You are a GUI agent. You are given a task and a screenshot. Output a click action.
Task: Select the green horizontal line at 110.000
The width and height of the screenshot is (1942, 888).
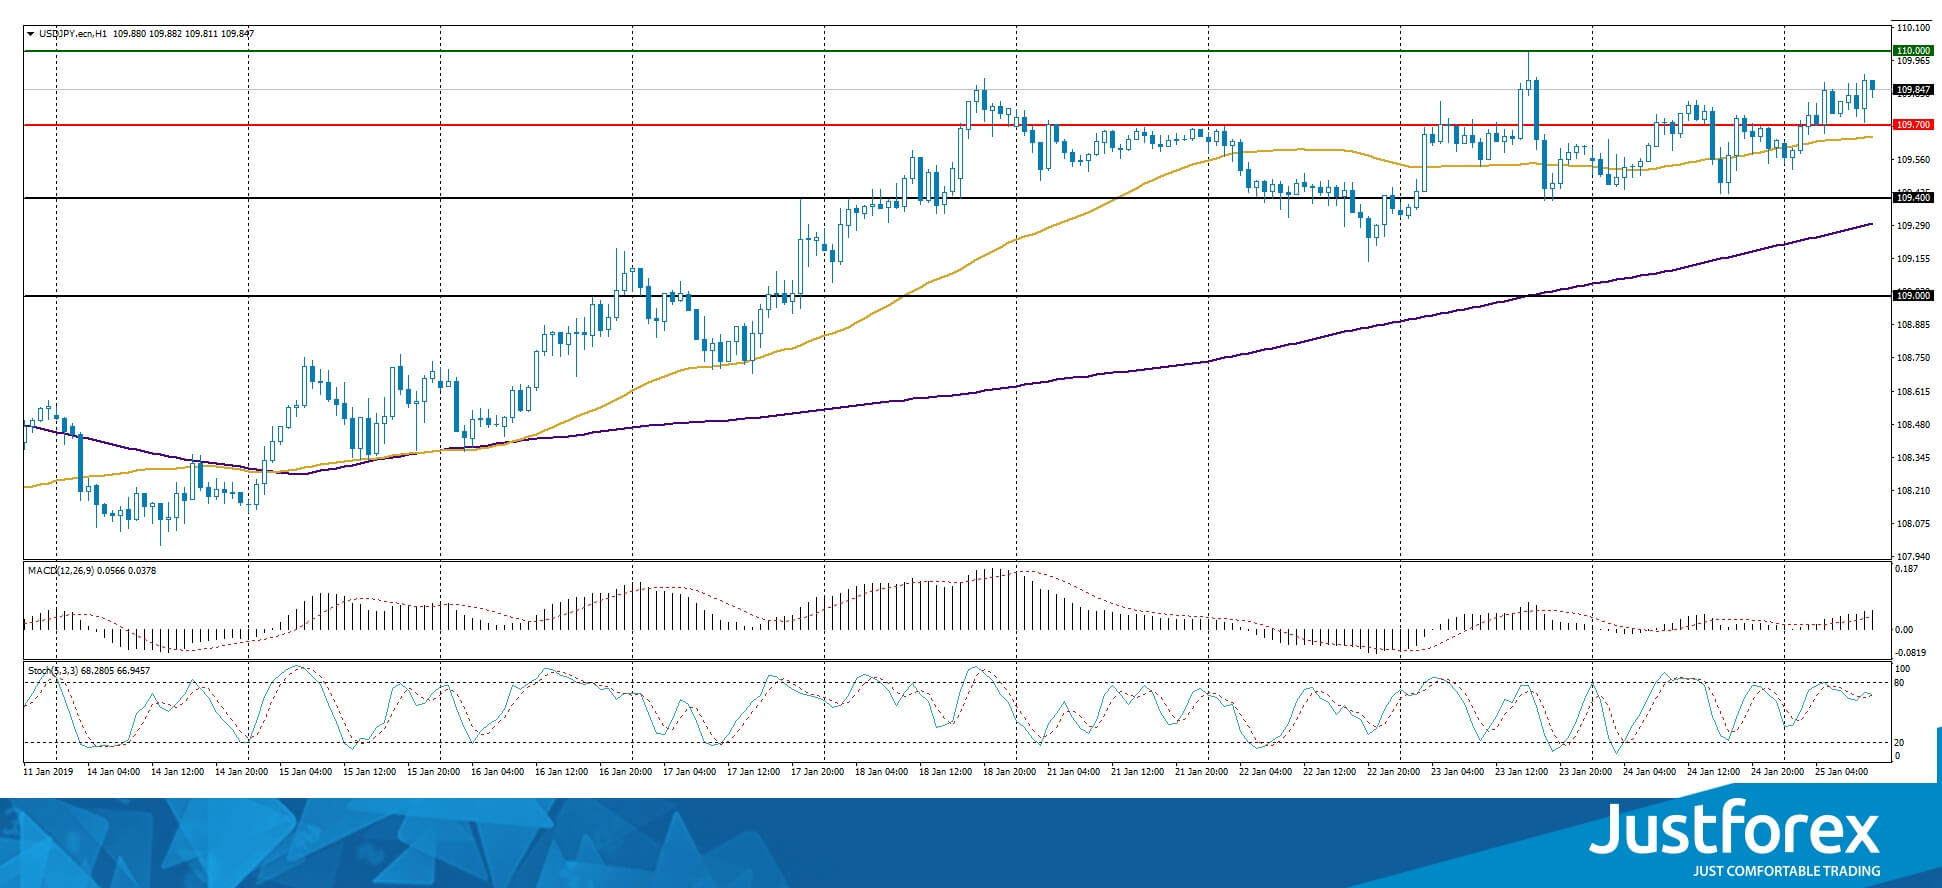957,50
